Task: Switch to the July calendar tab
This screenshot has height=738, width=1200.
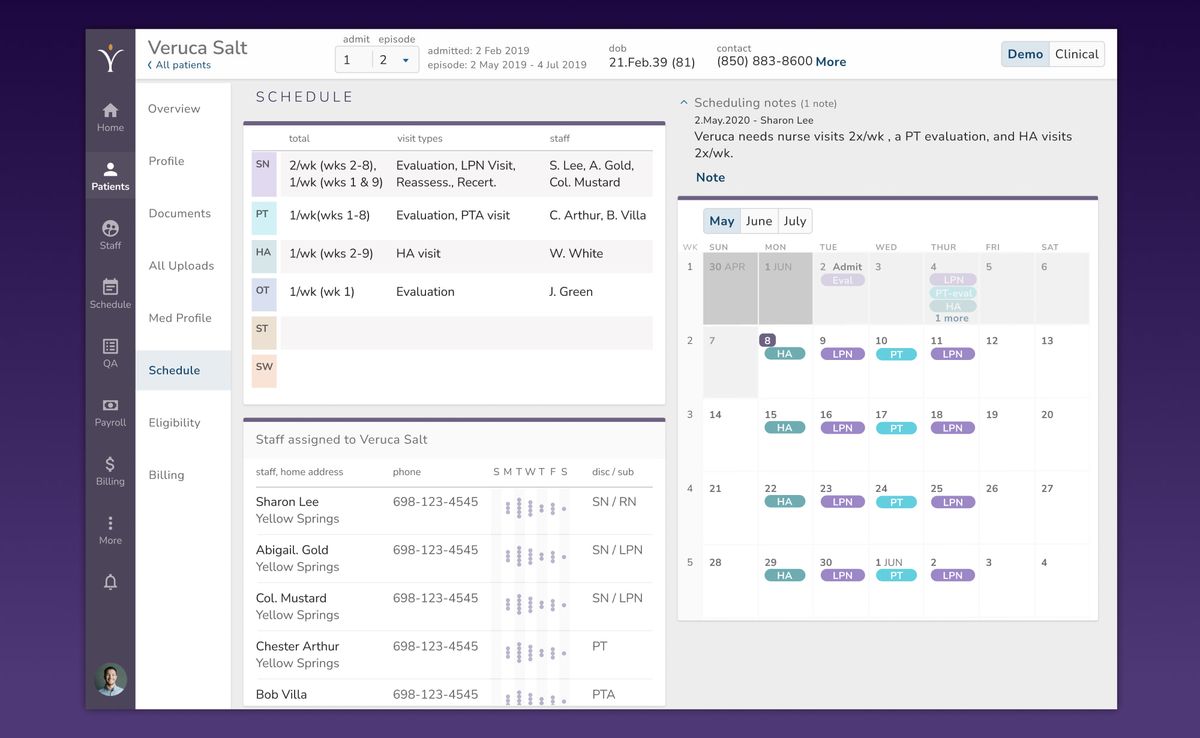Action: tap(794, 220)
